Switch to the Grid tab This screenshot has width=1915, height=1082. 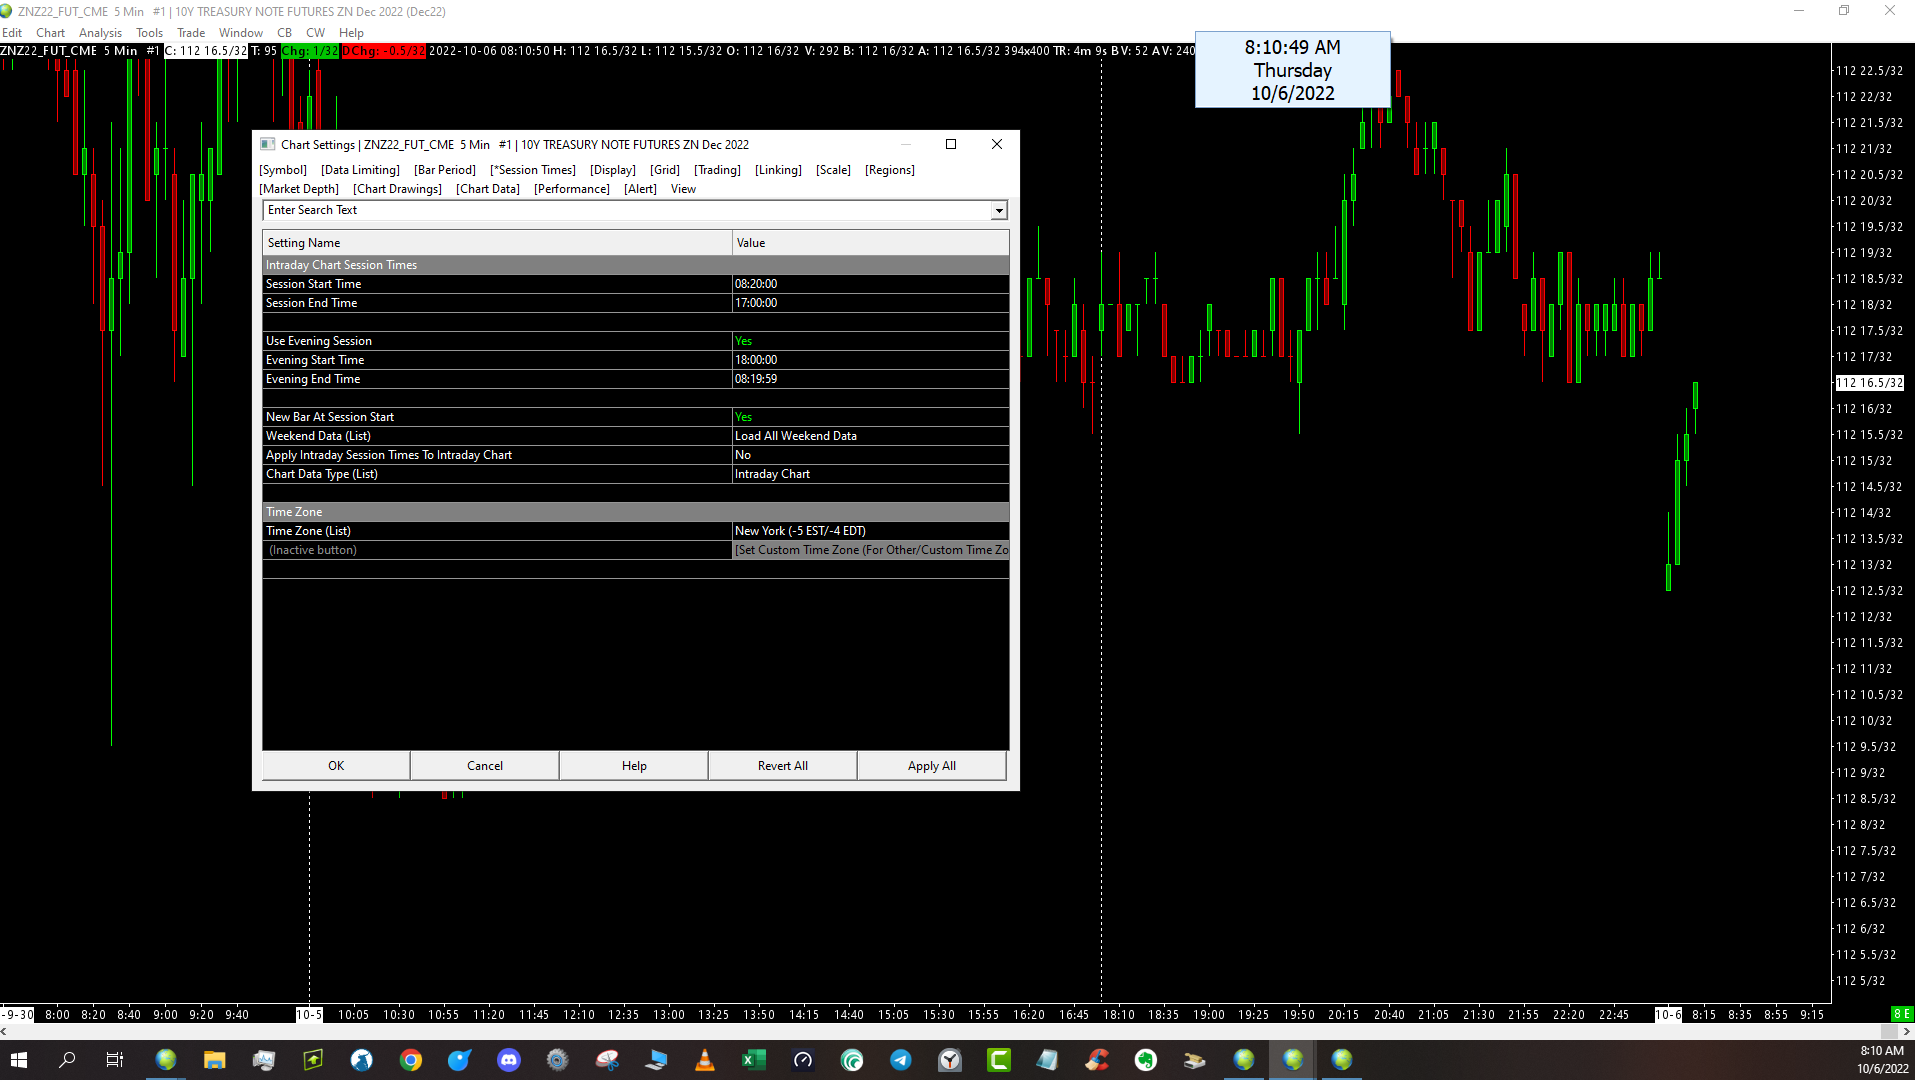click(x=665, y=170)
